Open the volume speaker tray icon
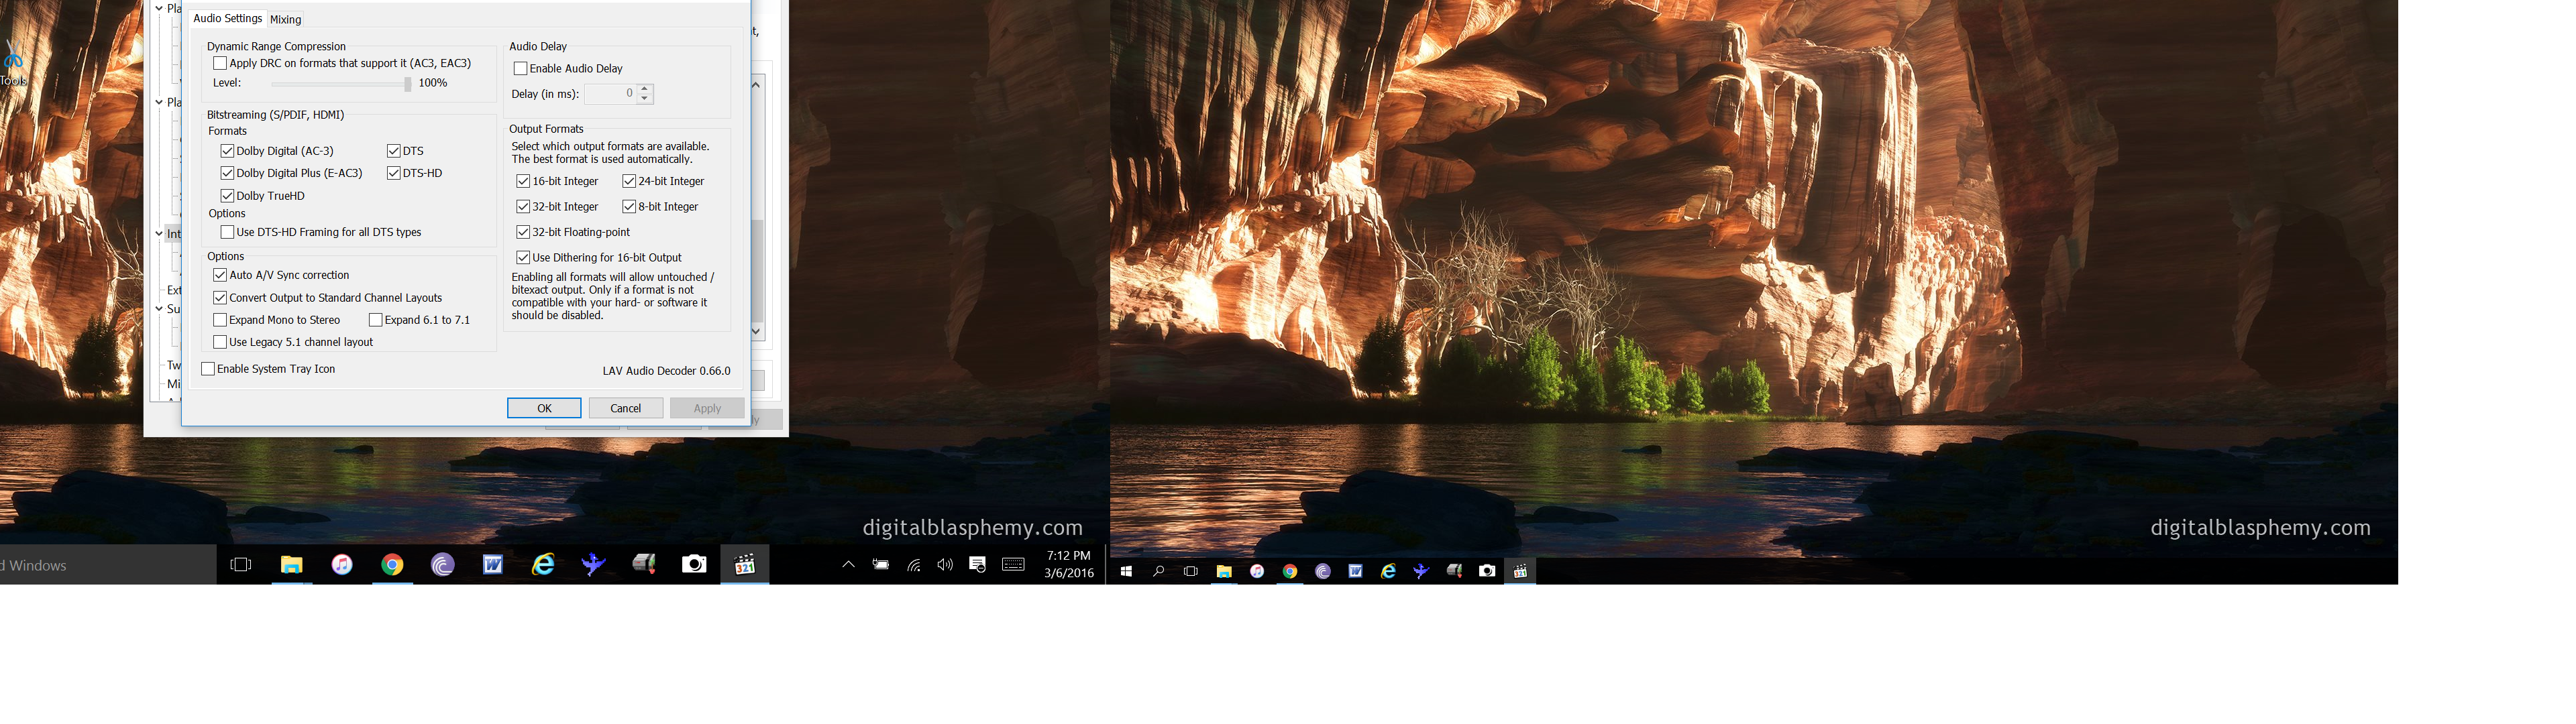The height and width of the screenshot is (724, 2576). pos(945,565)
